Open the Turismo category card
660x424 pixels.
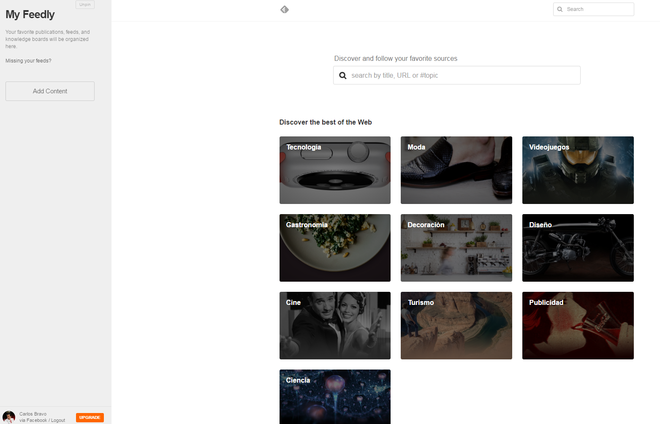456,325
